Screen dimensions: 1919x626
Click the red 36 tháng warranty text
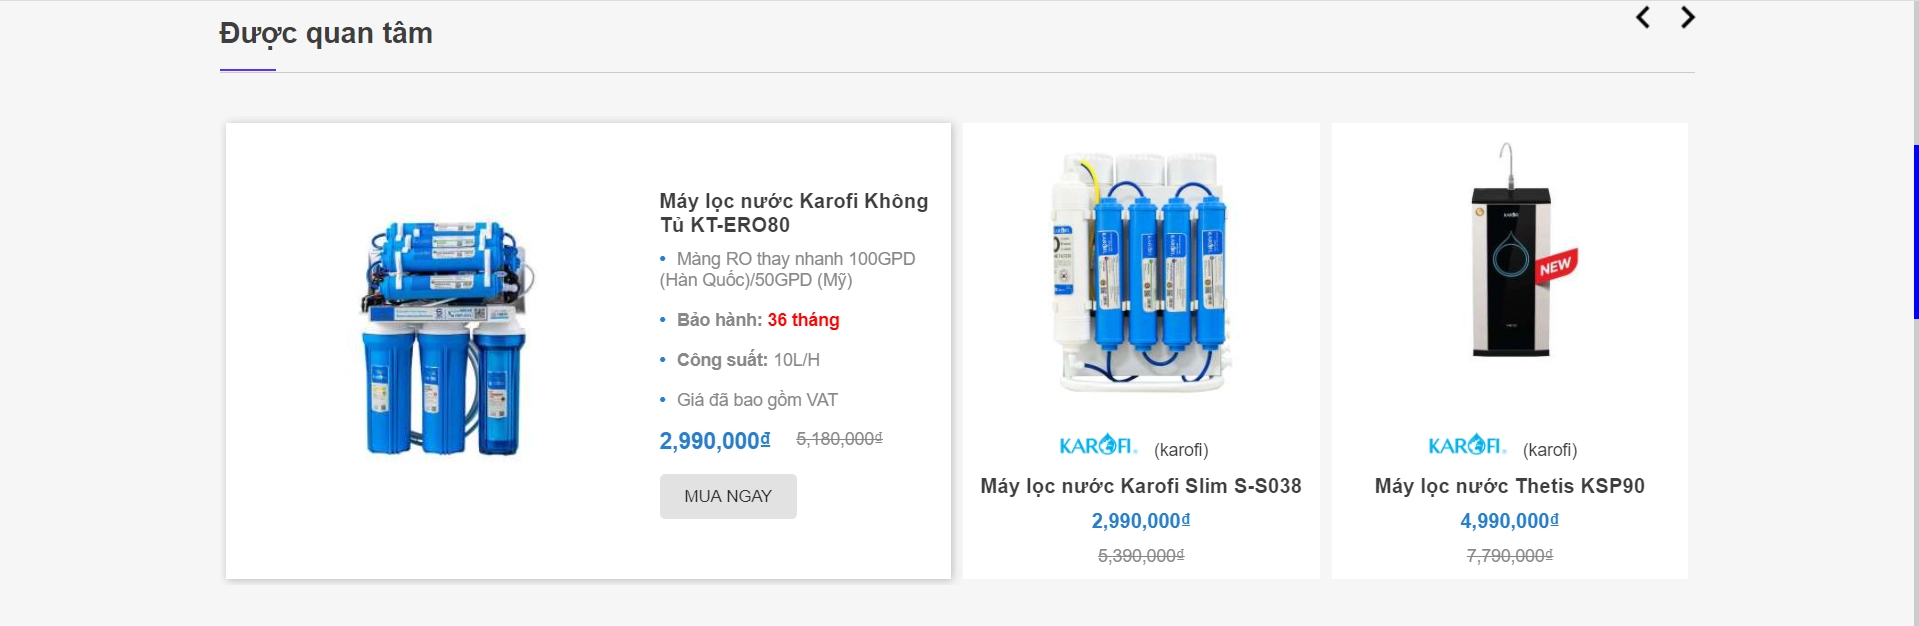click(803, 320)
